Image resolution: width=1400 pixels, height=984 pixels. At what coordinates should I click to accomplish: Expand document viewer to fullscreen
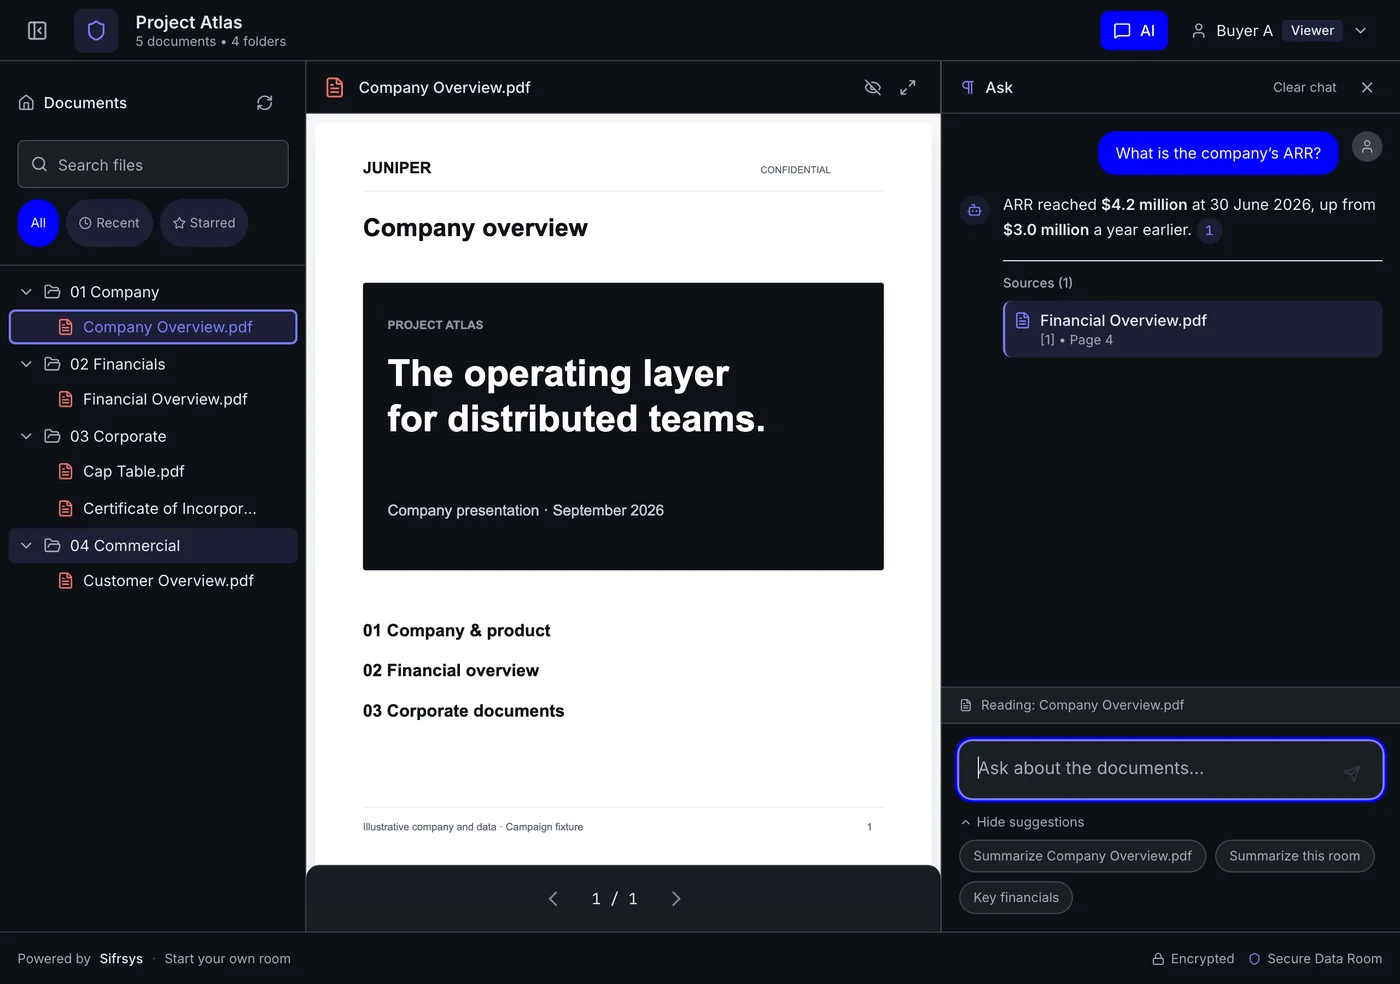pyautogui.click(x=908, y=88)
